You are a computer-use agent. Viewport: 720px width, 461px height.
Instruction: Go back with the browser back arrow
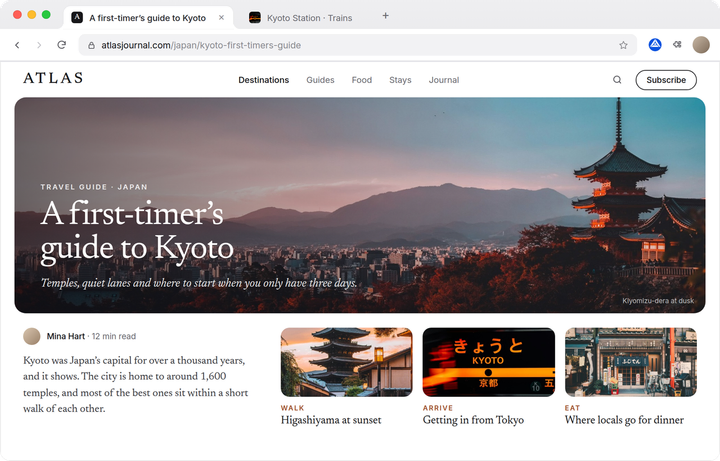(17, 45)
